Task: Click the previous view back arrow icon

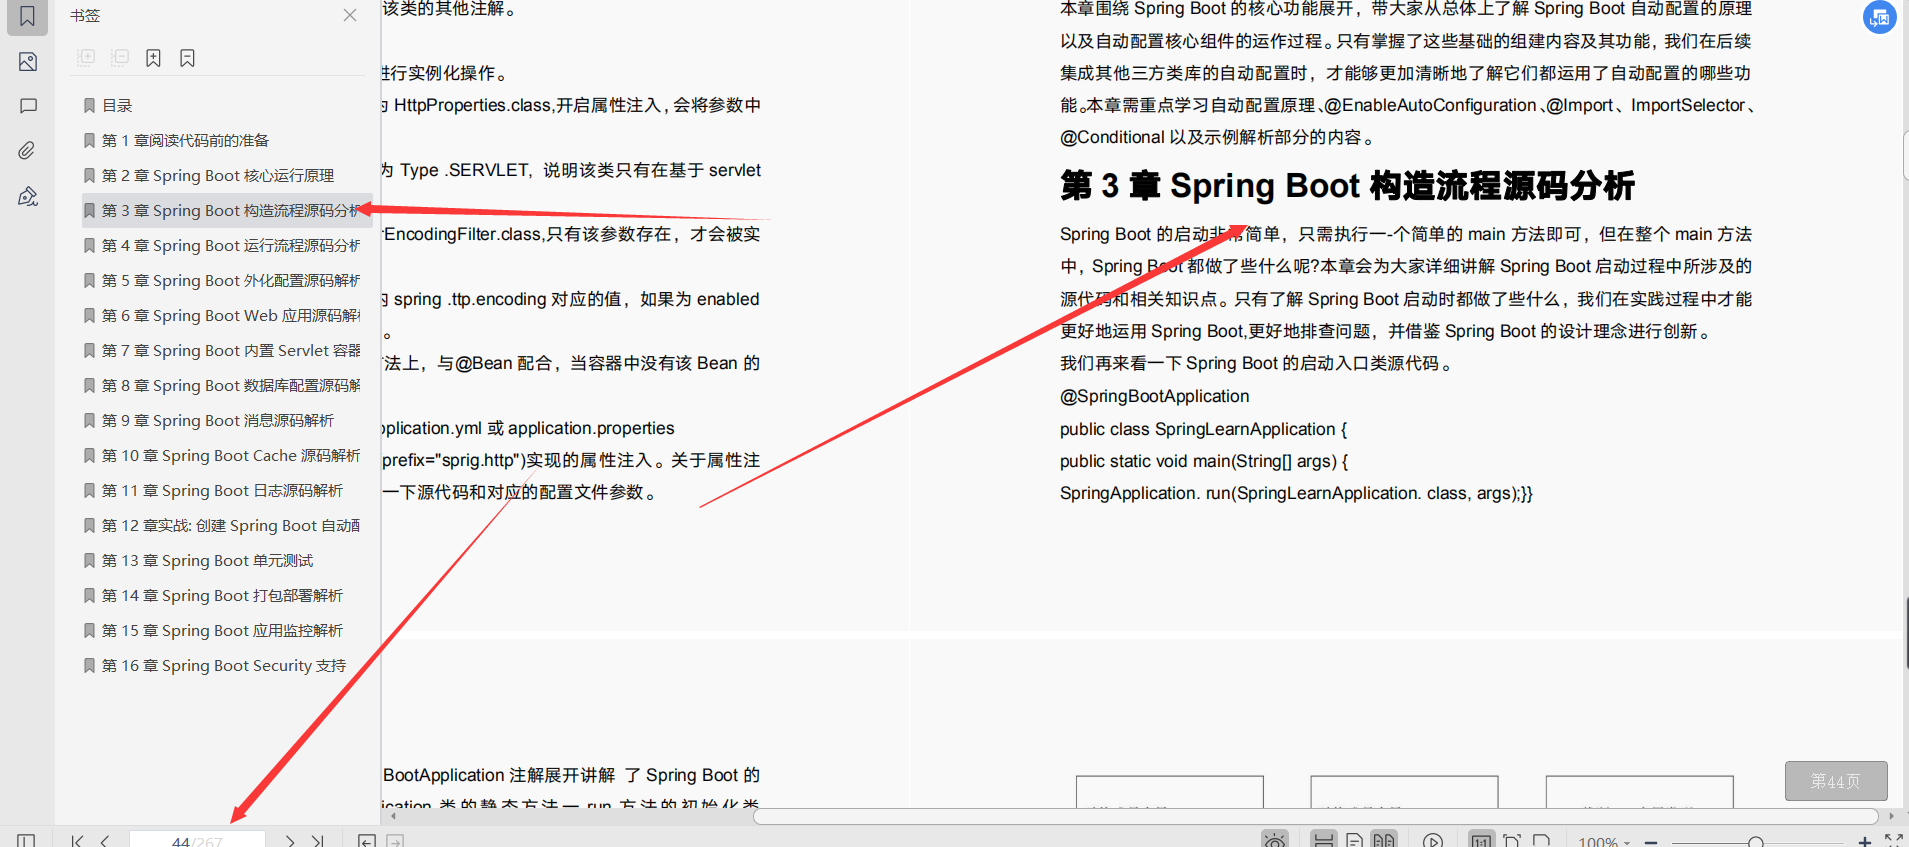Action: (367, 841)
